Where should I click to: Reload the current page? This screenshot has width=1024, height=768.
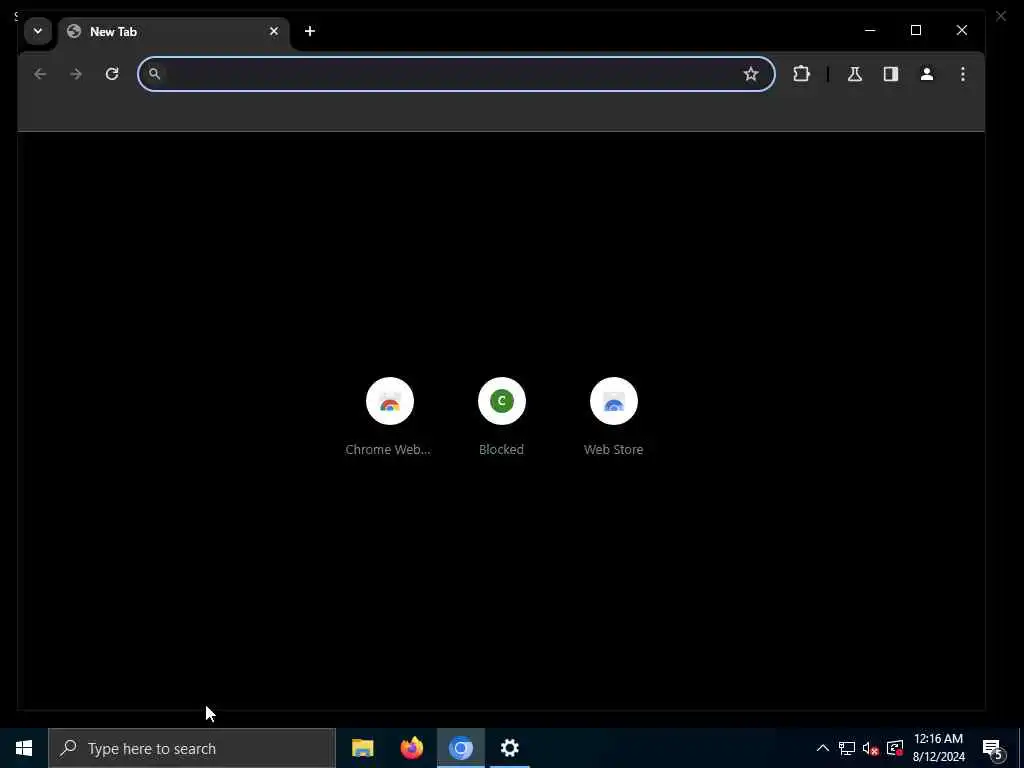[112, 74]
